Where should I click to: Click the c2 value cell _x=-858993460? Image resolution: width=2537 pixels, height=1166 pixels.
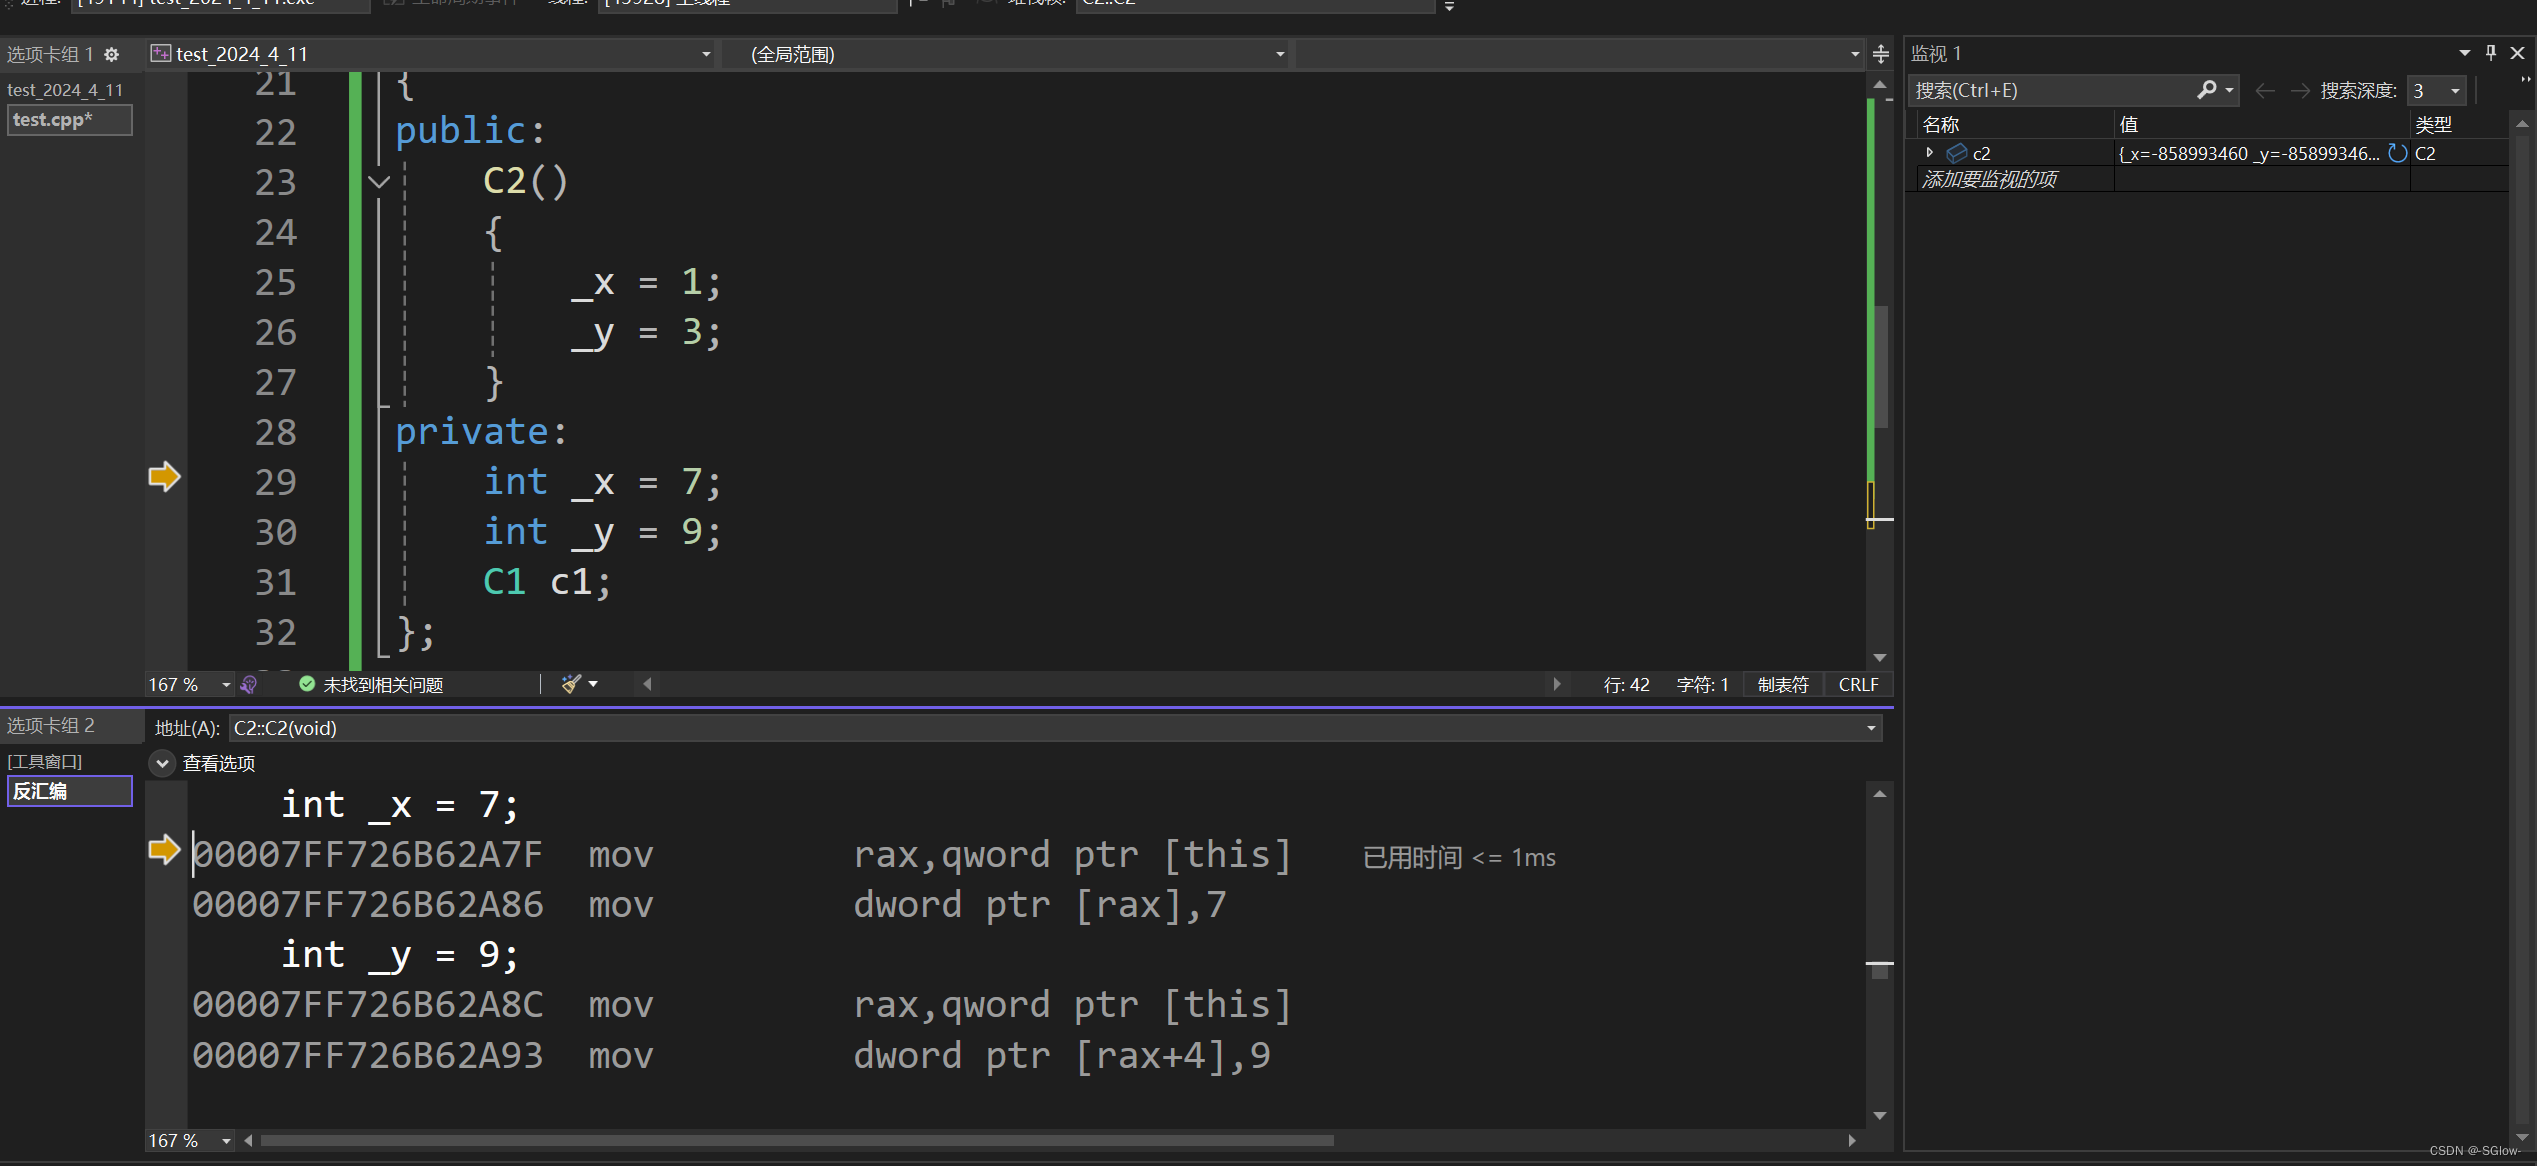(2250, 153)
